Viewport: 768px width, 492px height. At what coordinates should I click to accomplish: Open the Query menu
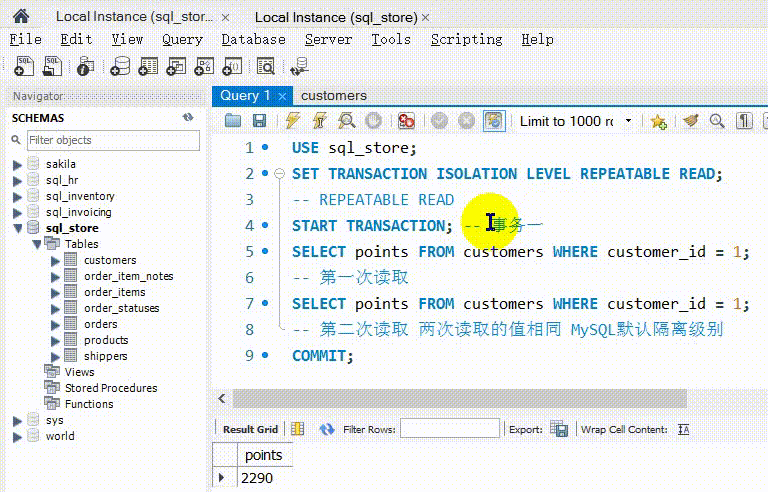[x=182, y=39]
